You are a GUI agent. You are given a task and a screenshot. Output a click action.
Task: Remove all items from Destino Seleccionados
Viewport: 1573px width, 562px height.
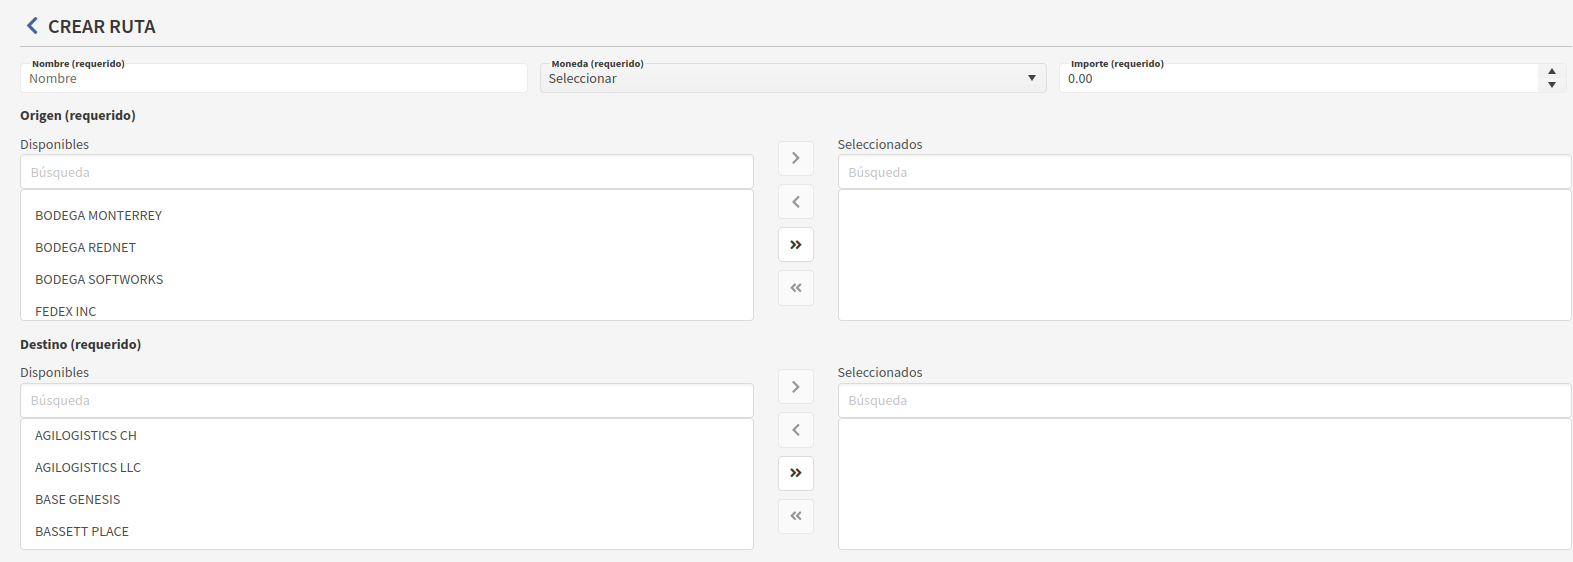click(795, 516)
